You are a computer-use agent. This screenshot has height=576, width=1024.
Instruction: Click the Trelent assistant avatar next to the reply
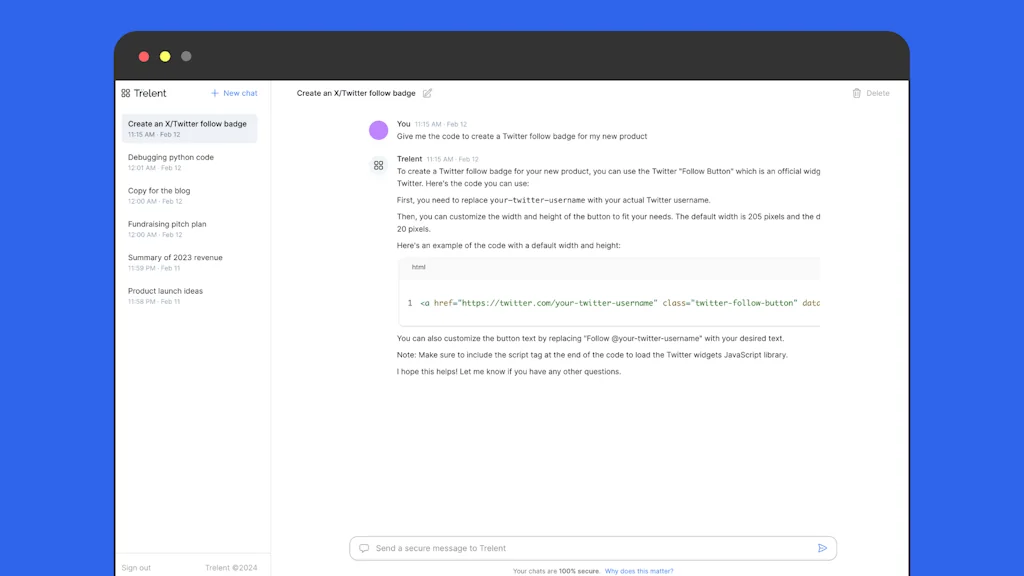378,165
